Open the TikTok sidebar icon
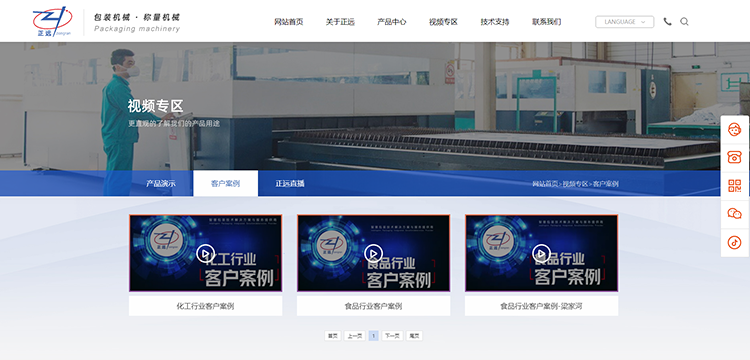 [734, 242]
